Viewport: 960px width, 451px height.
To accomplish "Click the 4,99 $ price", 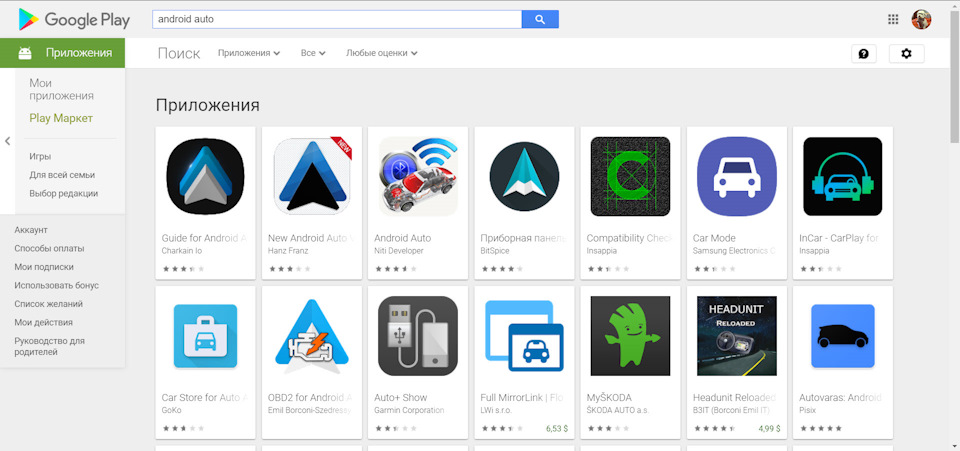I will (x=769, y=428).
